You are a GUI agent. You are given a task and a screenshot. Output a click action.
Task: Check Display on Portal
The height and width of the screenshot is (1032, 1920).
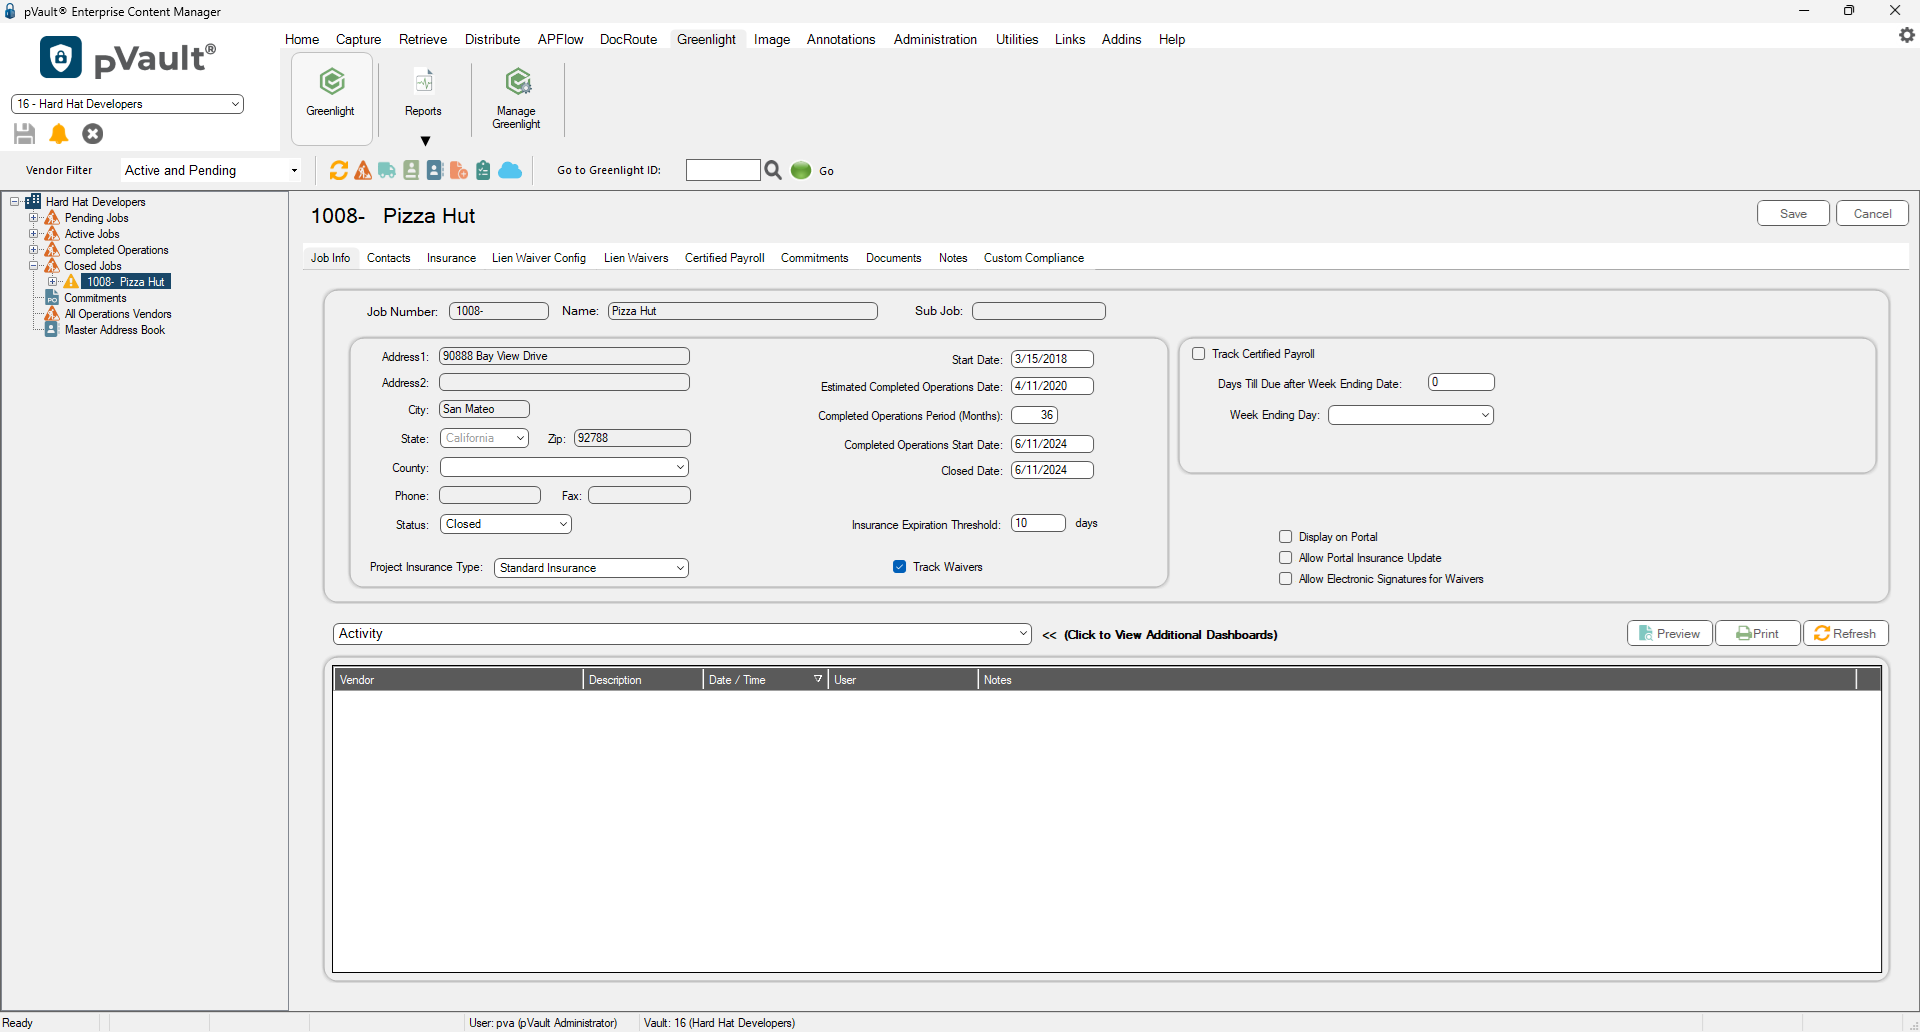coord(1286,537)
